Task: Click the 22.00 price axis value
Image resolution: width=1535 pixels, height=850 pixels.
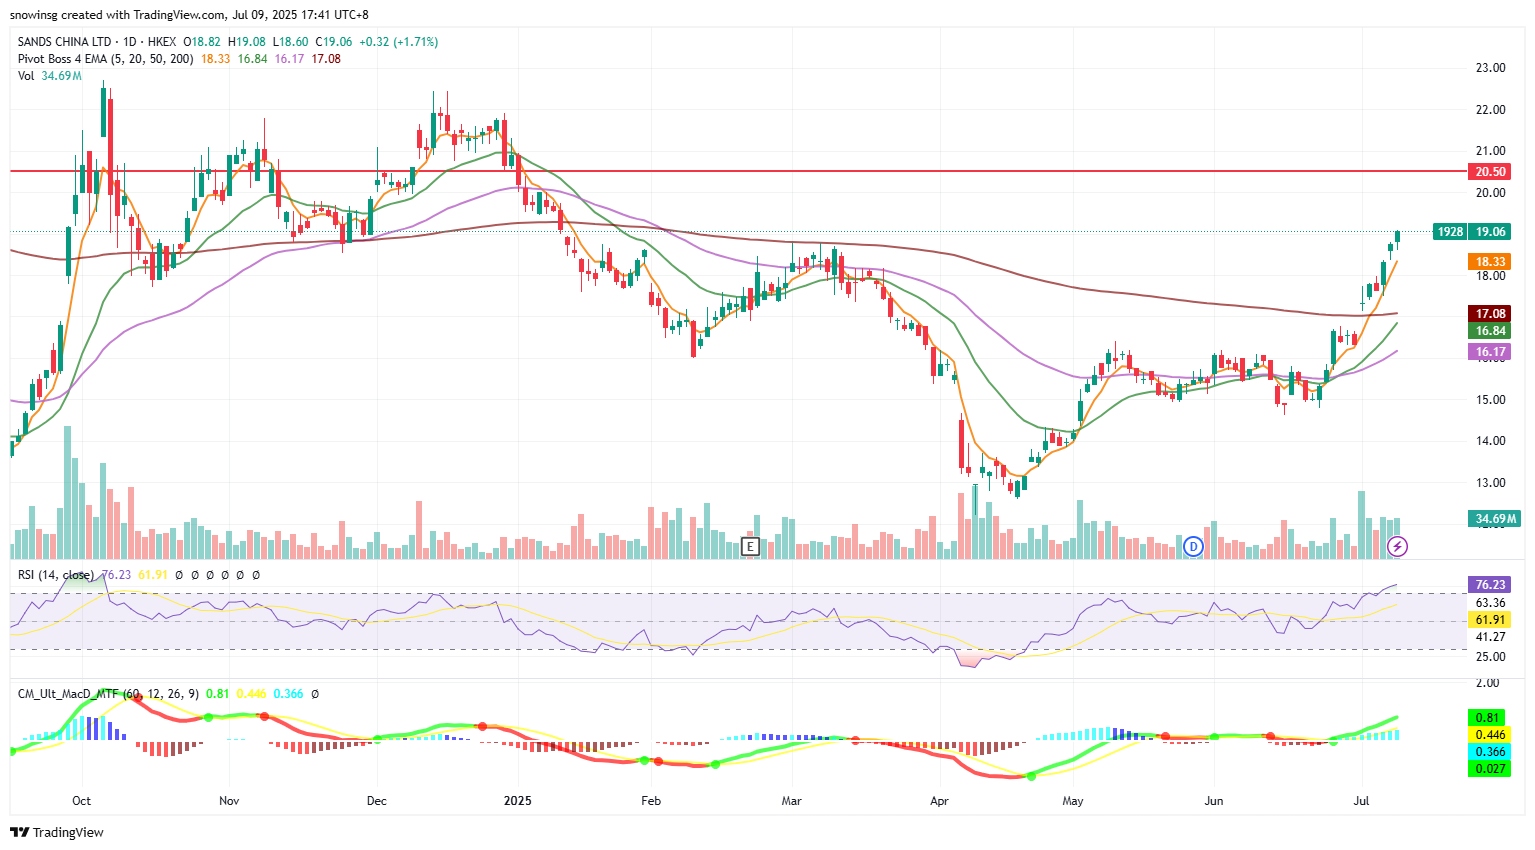Action: click(1491, 110)
